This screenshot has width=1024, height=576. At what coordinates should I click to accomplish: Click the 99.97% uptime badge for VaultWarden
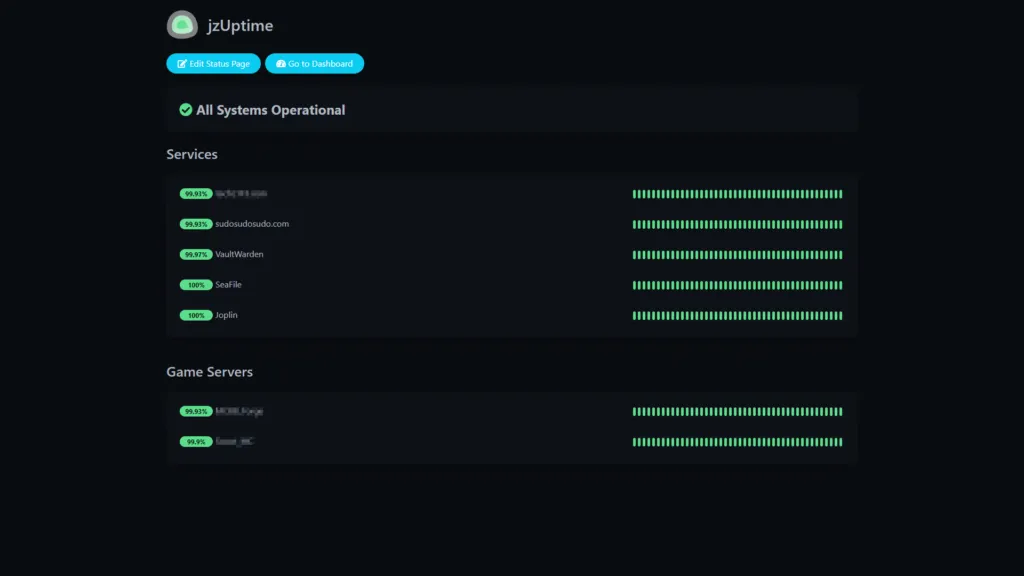click(x=195, y=255)
